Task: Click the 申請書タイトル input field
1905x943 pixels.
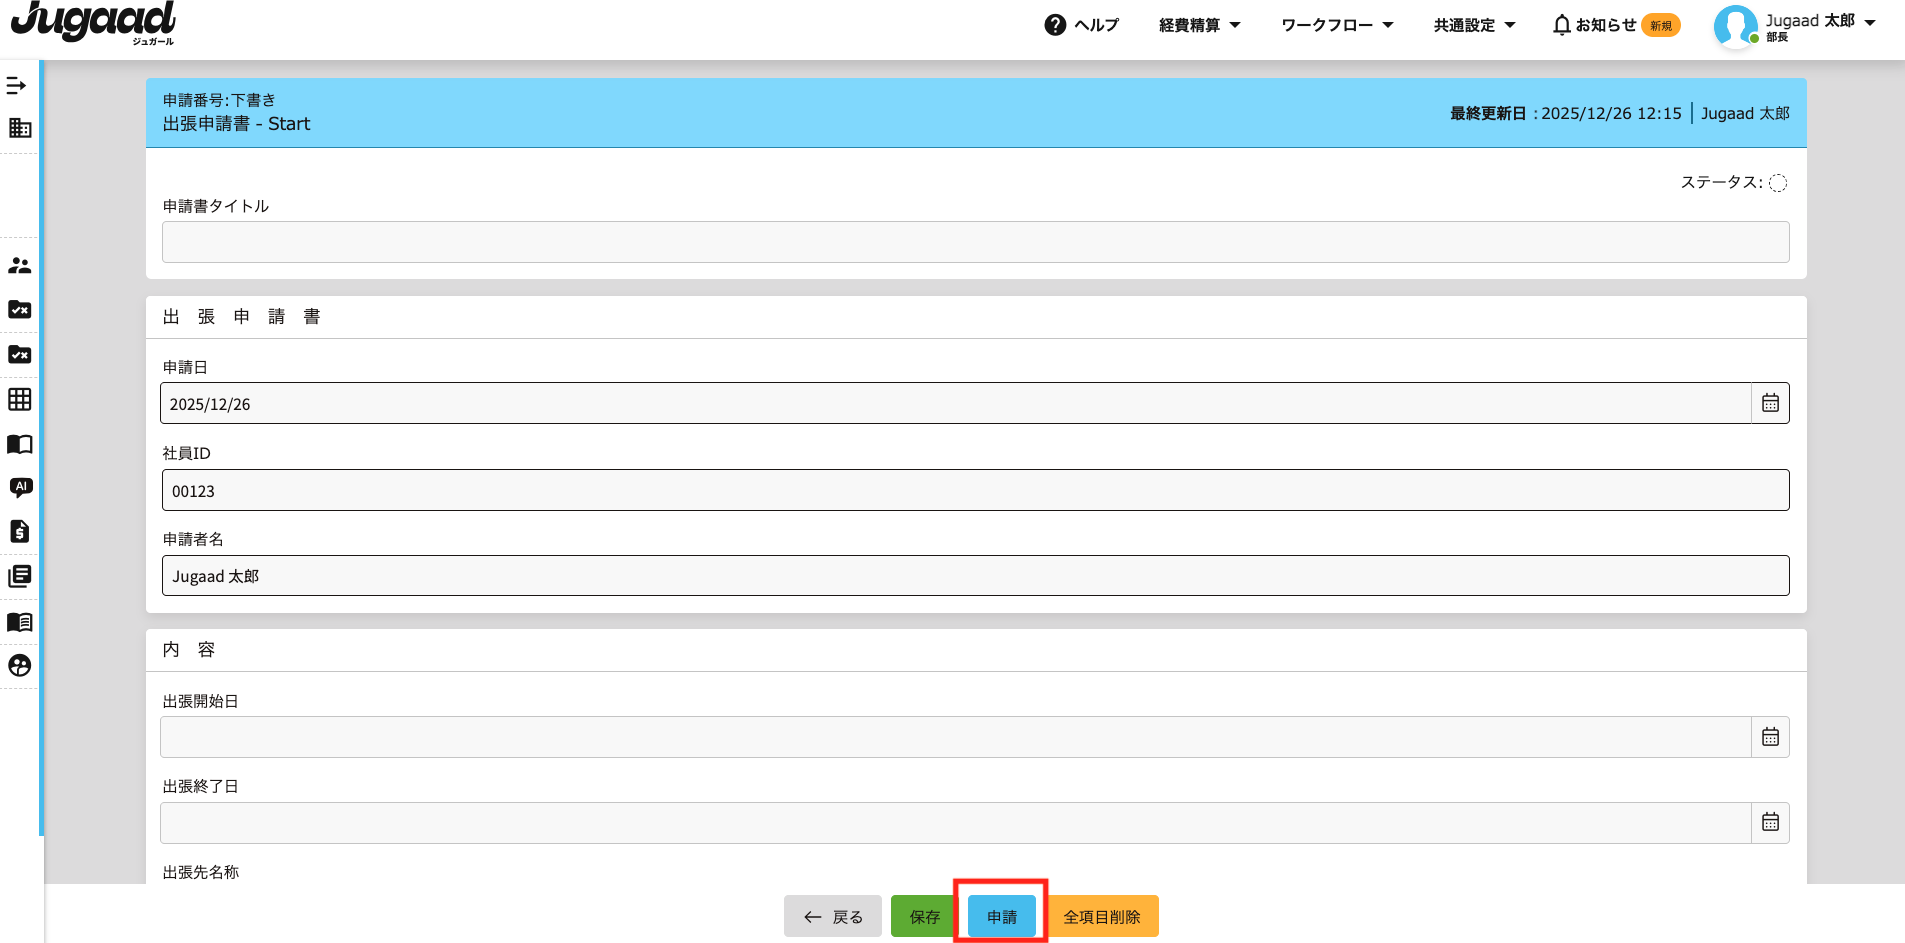Action: (x=975, y=242)
